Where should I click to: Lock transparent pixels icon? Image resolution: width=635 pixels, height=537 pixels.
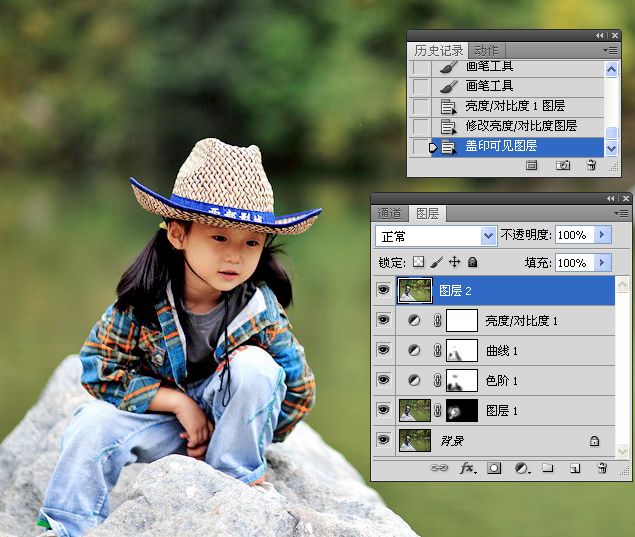point(418,262)
